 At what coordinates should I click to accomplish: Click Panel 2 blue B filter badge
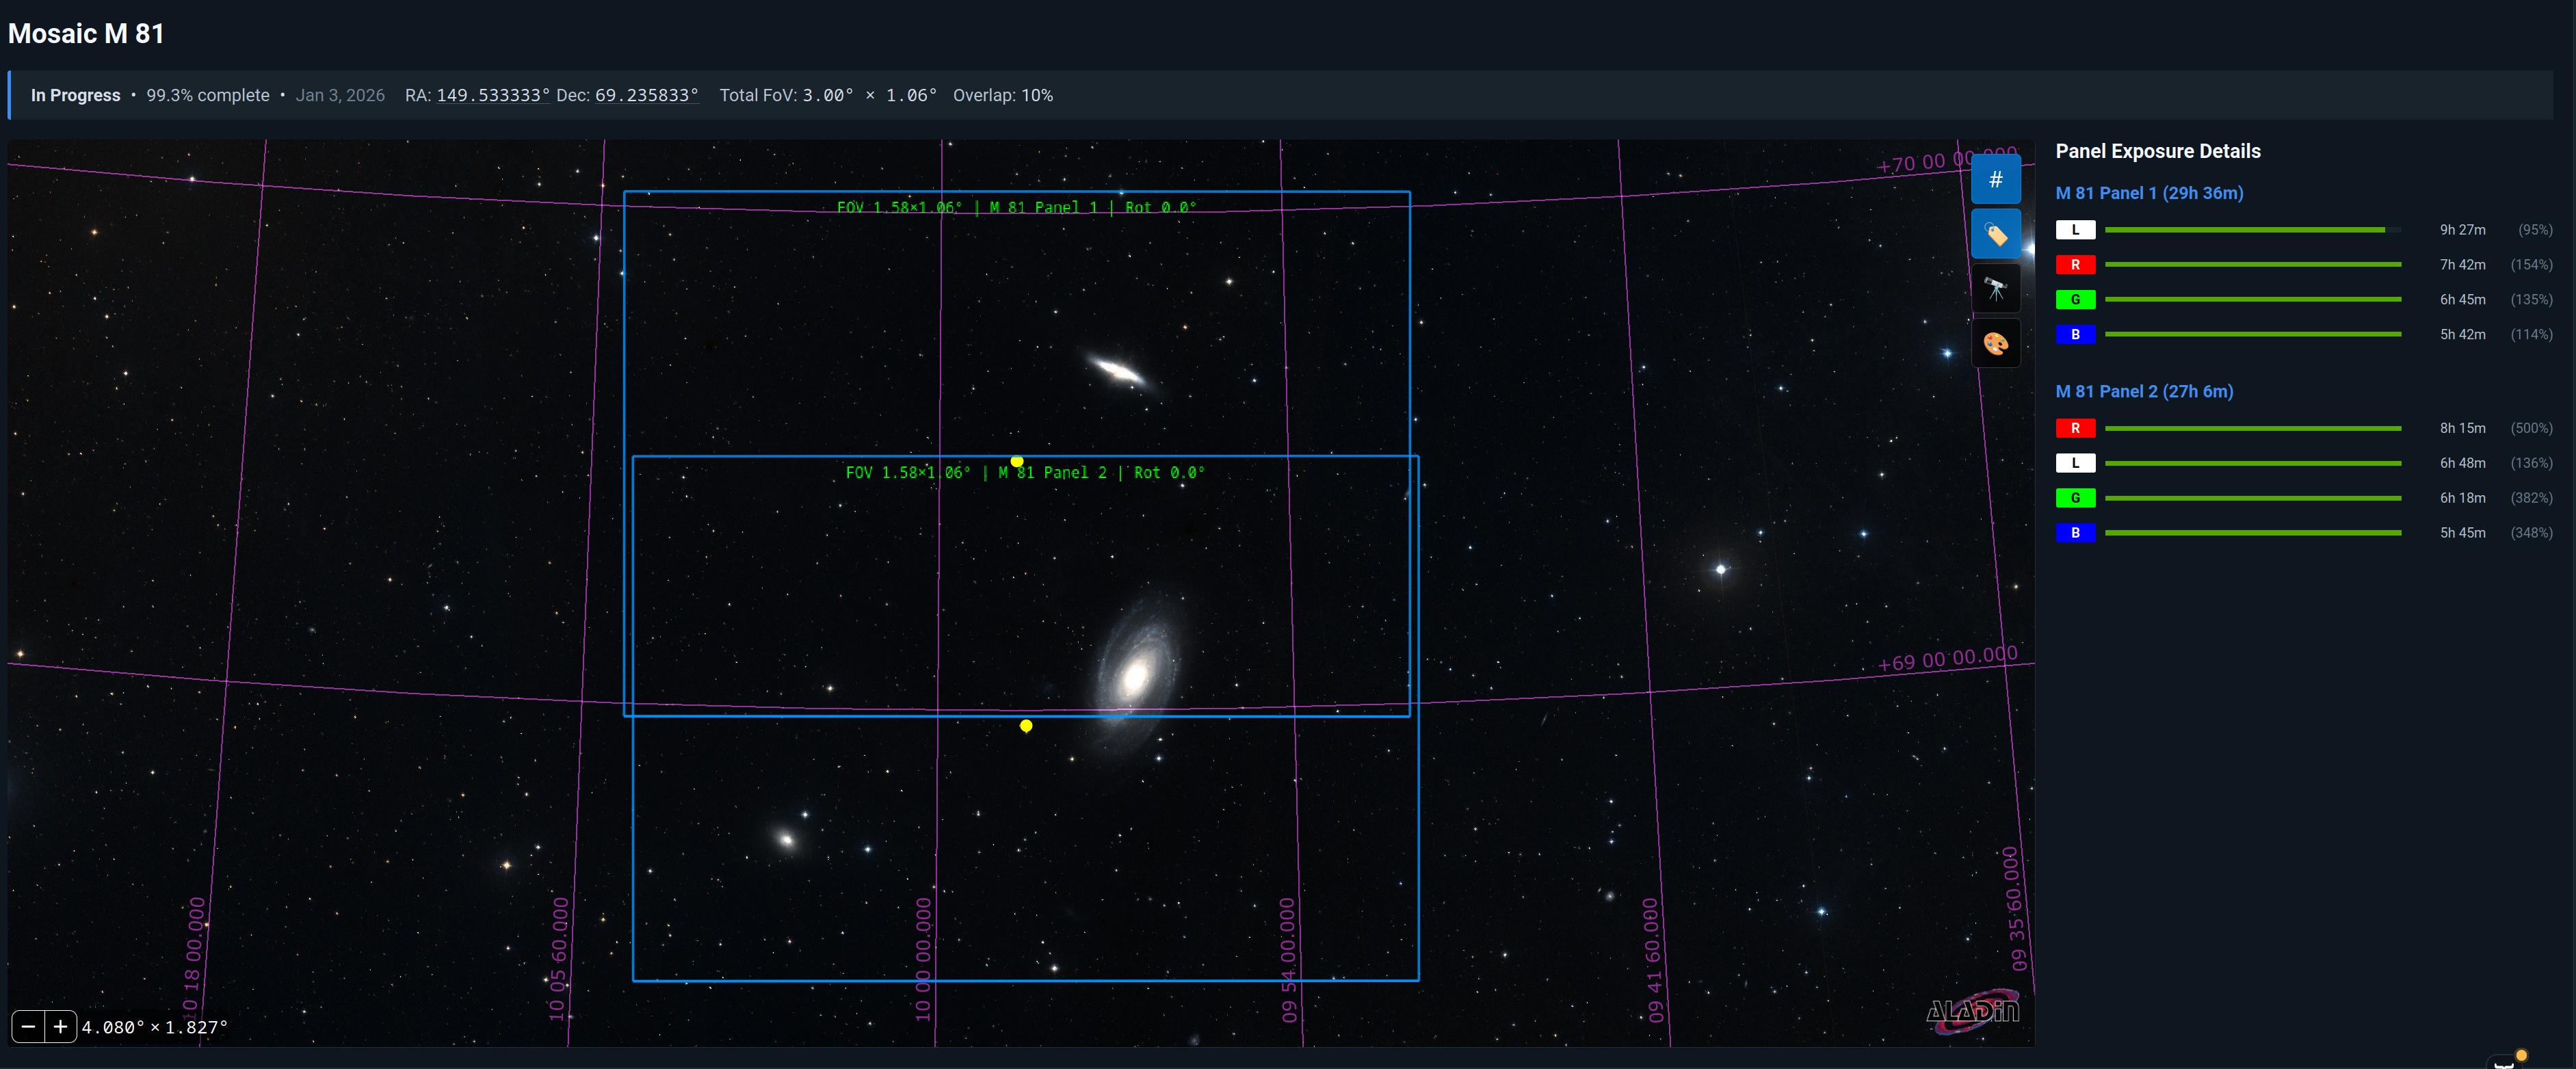tap(2075, 533)
